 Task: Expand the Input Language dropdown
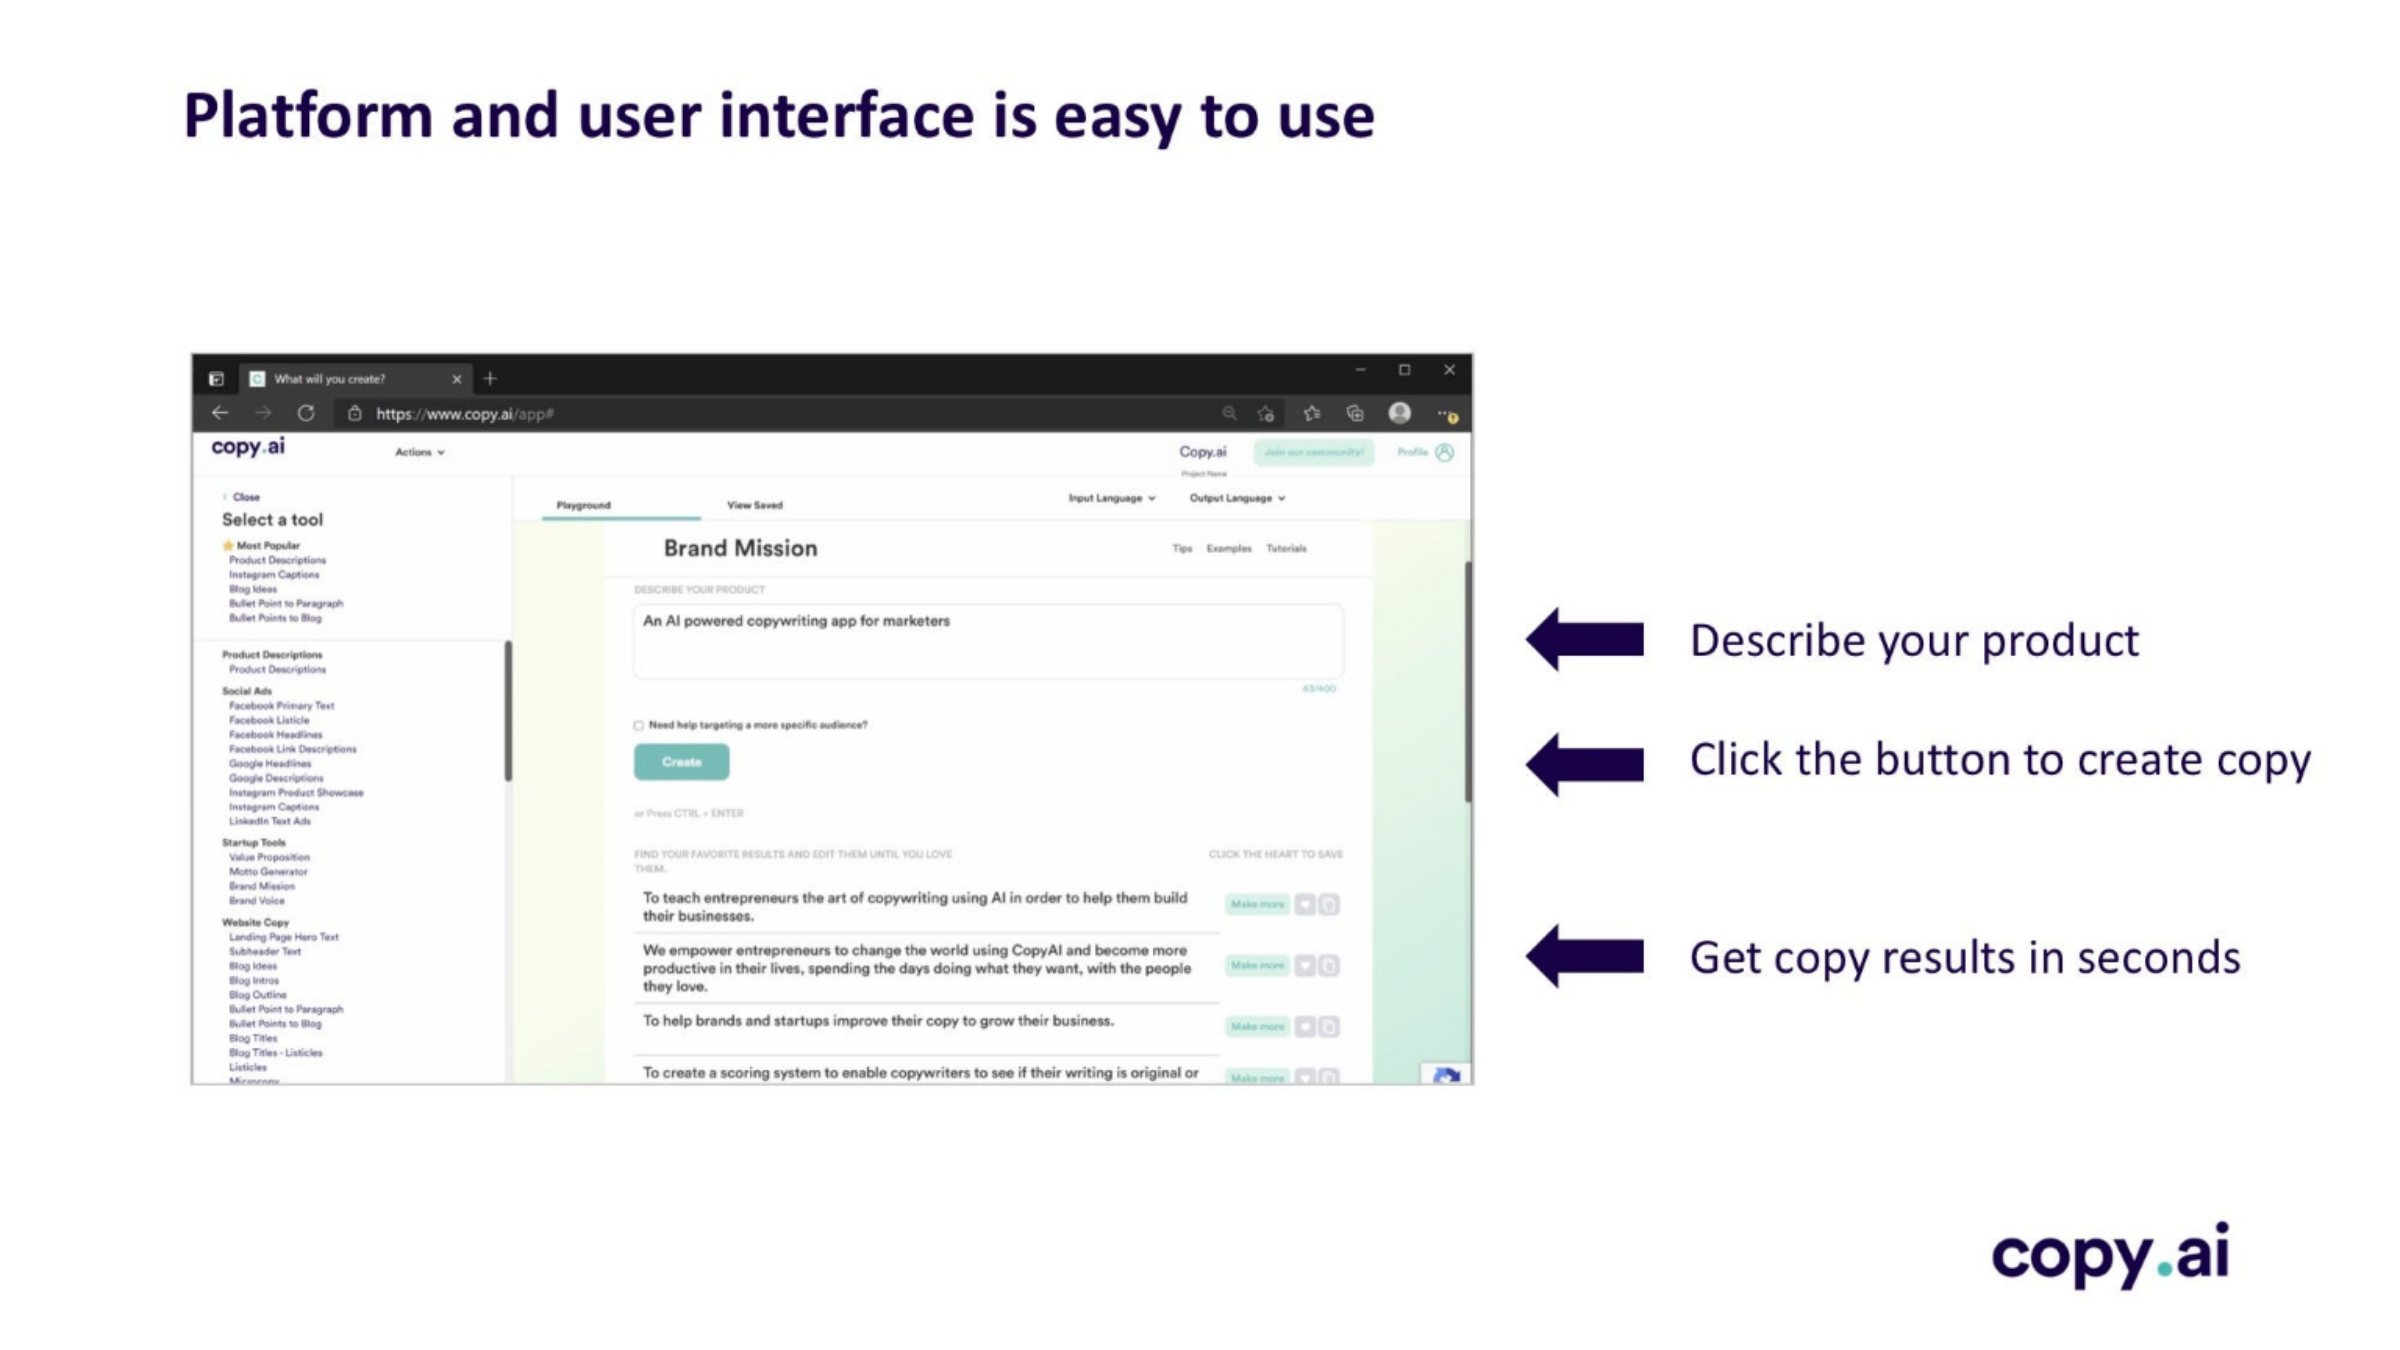click(1111, 498)
